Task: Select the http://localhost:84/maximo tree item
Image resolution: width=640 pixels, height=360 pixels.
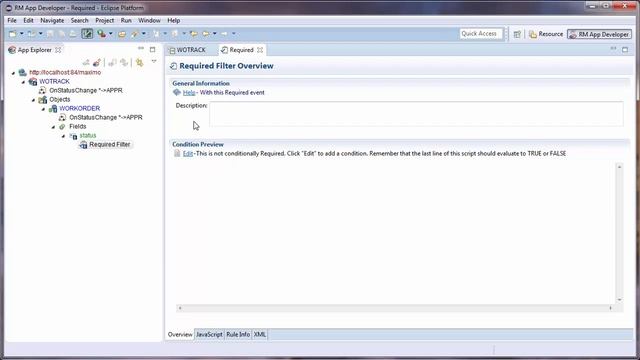Action: [x=65, y=72]
